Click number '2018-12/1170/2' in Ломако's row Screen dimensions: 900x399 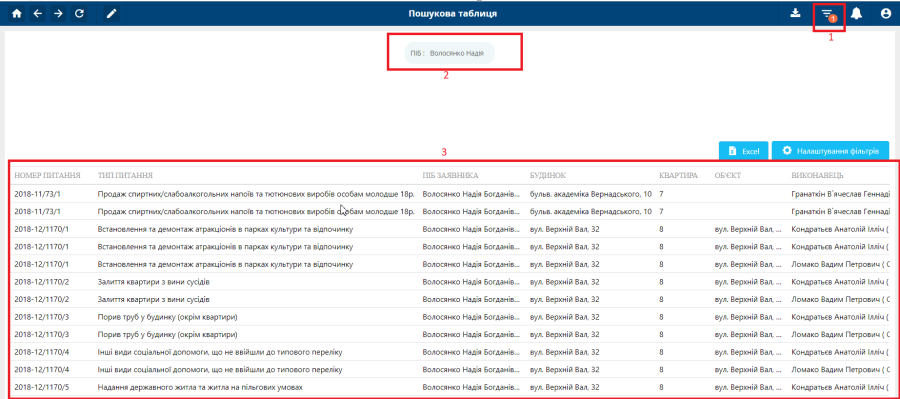click(x=41, y=300)
